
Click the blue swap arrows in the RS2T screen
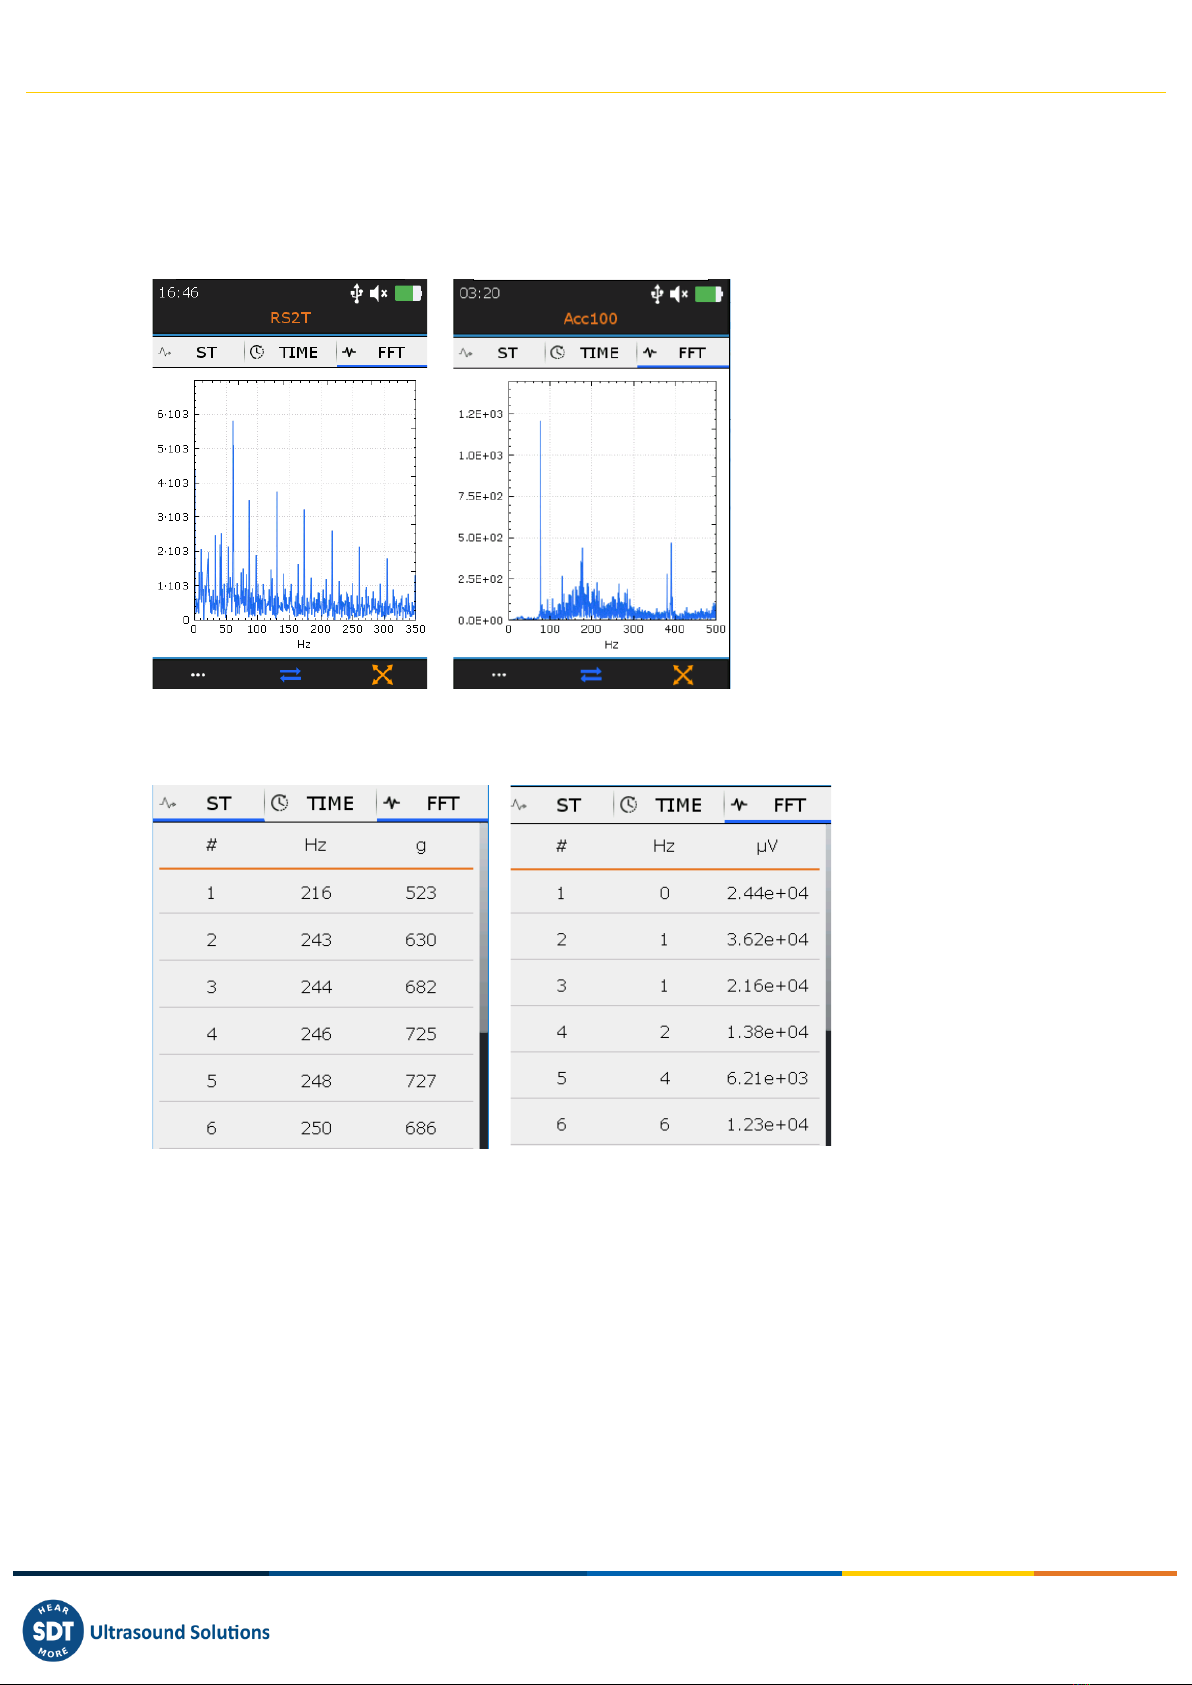[x=291, y=675]
